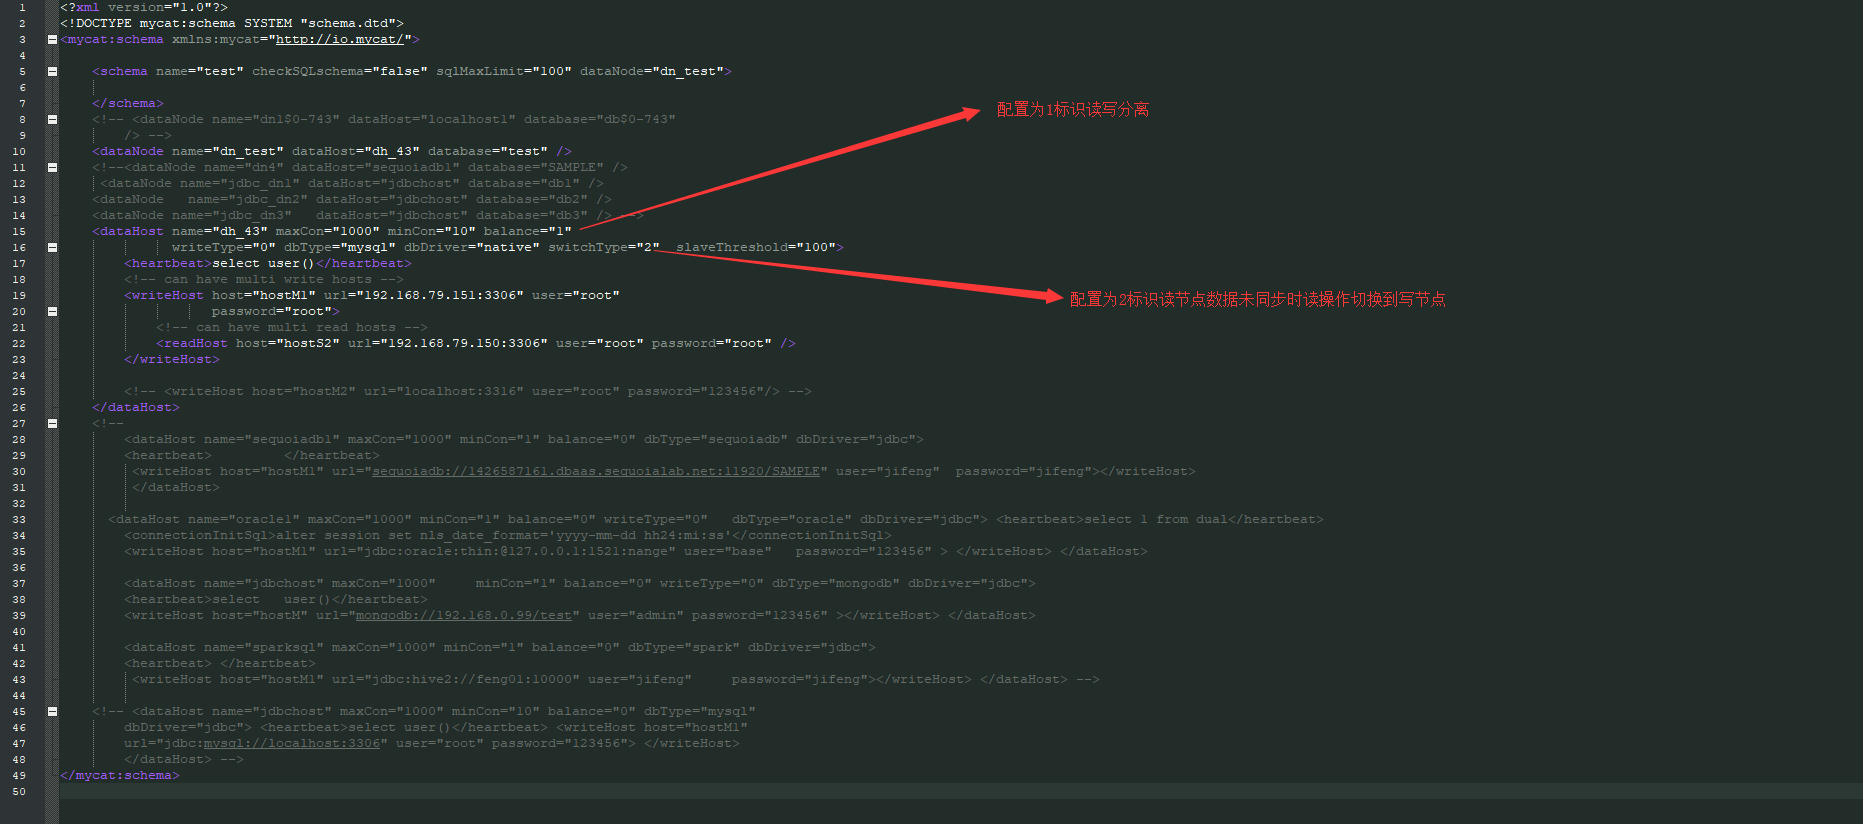Collapse the commented dn1$0-743 dataNode fold on line 8
Image resolution: width=1863 pixels, height=824 pixels.
(52, 120)
